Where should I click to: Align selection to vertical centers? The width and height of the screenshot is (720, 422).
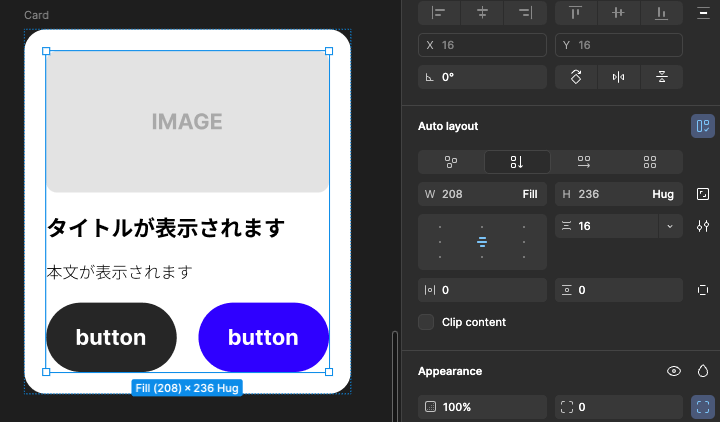pos(619,13)
